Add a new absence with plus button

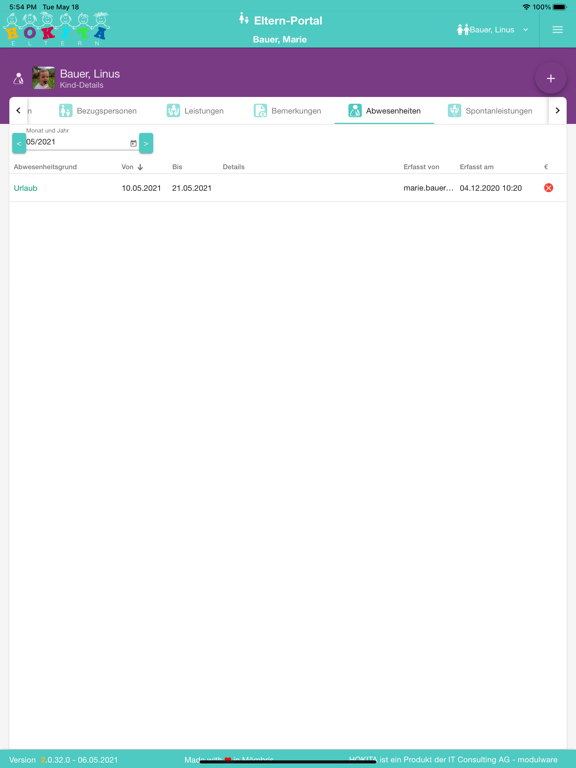(x=551, y=78)
